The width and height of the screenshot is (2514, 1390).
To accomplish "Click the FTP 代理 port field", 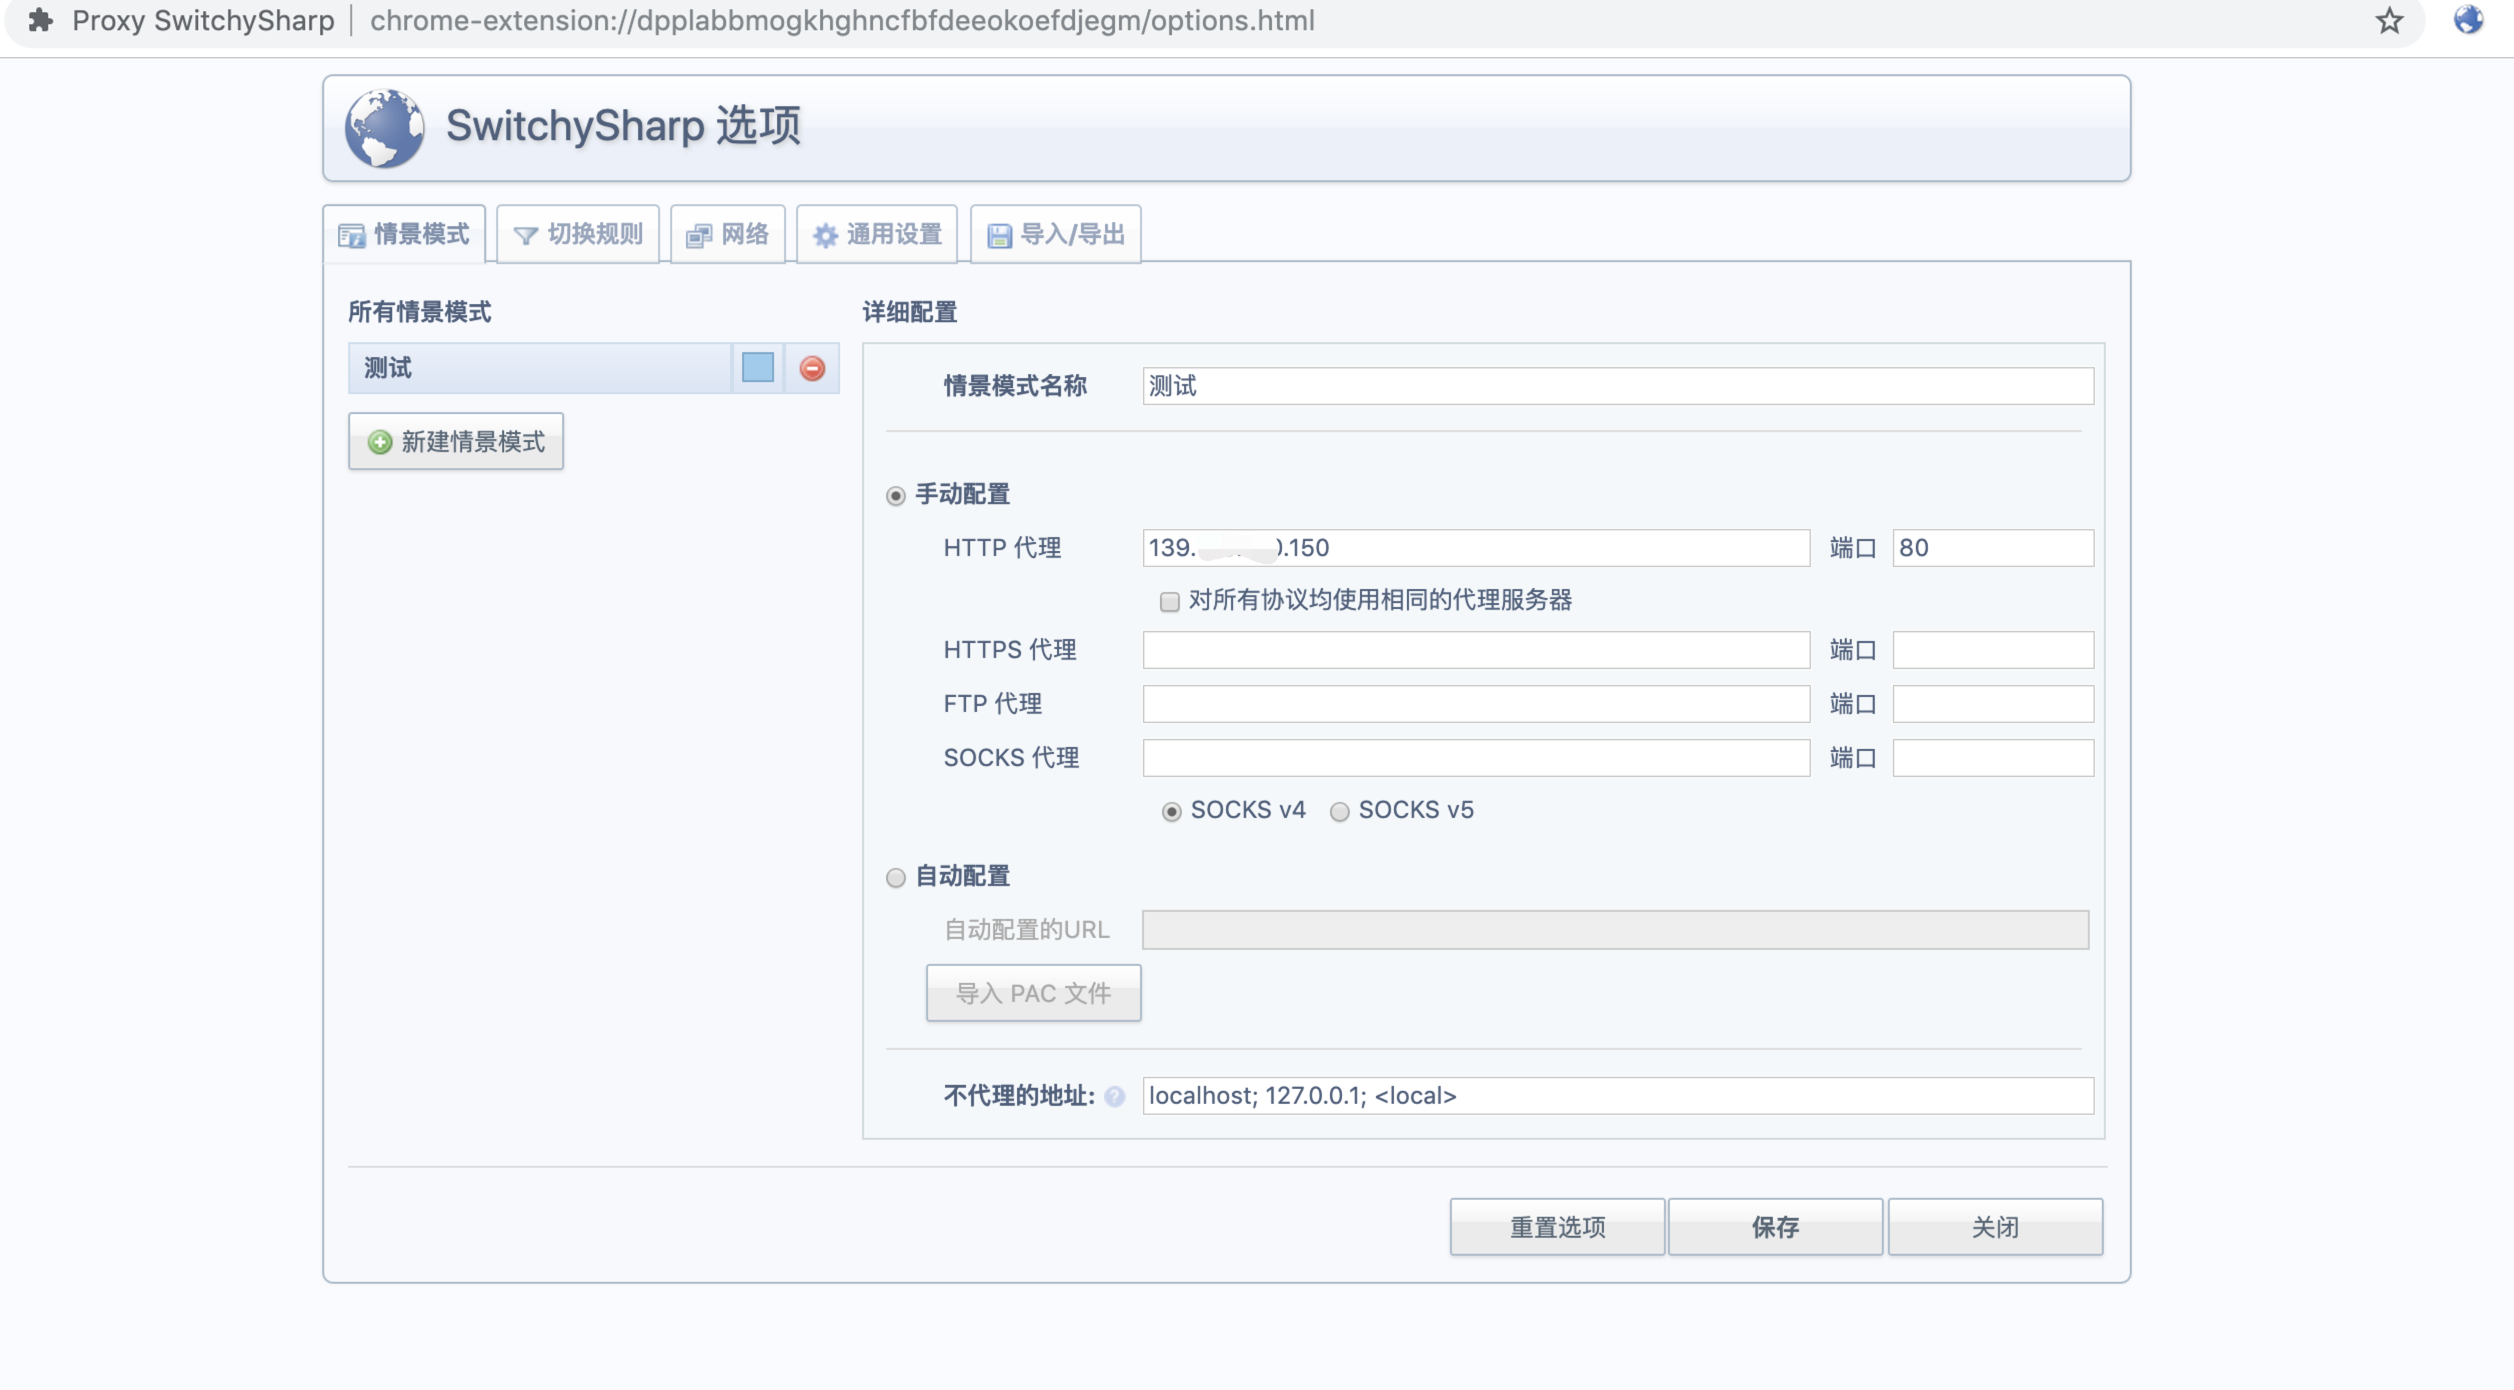I will point(1993,704).
